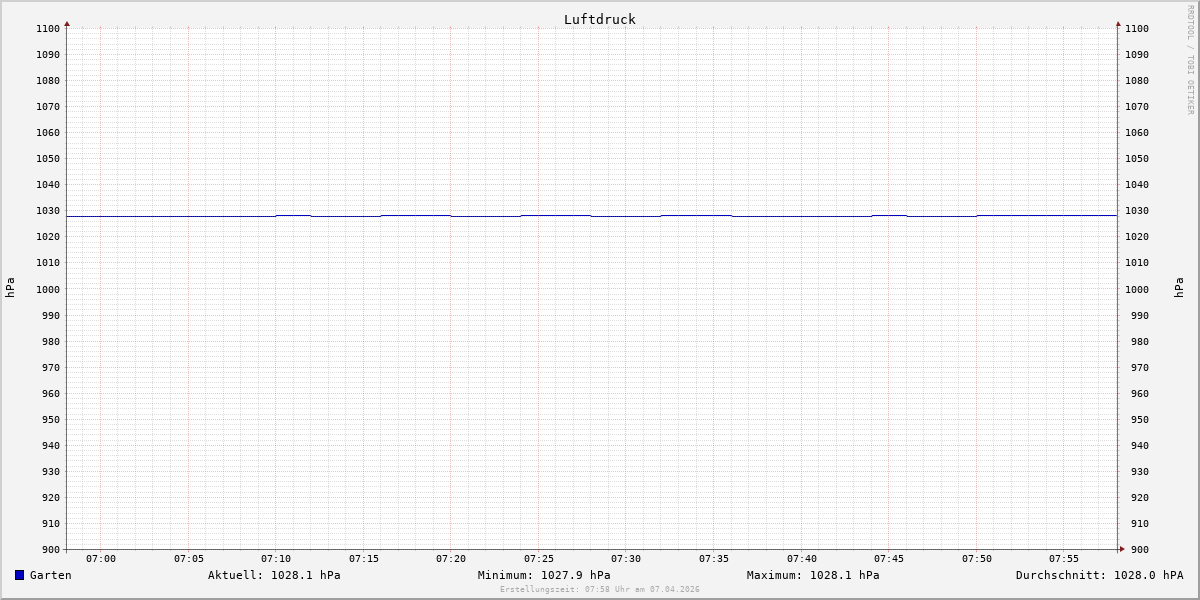Click the red arrow at the time axis end
Screen dimensions: 1200x600
click(1122, 549)
